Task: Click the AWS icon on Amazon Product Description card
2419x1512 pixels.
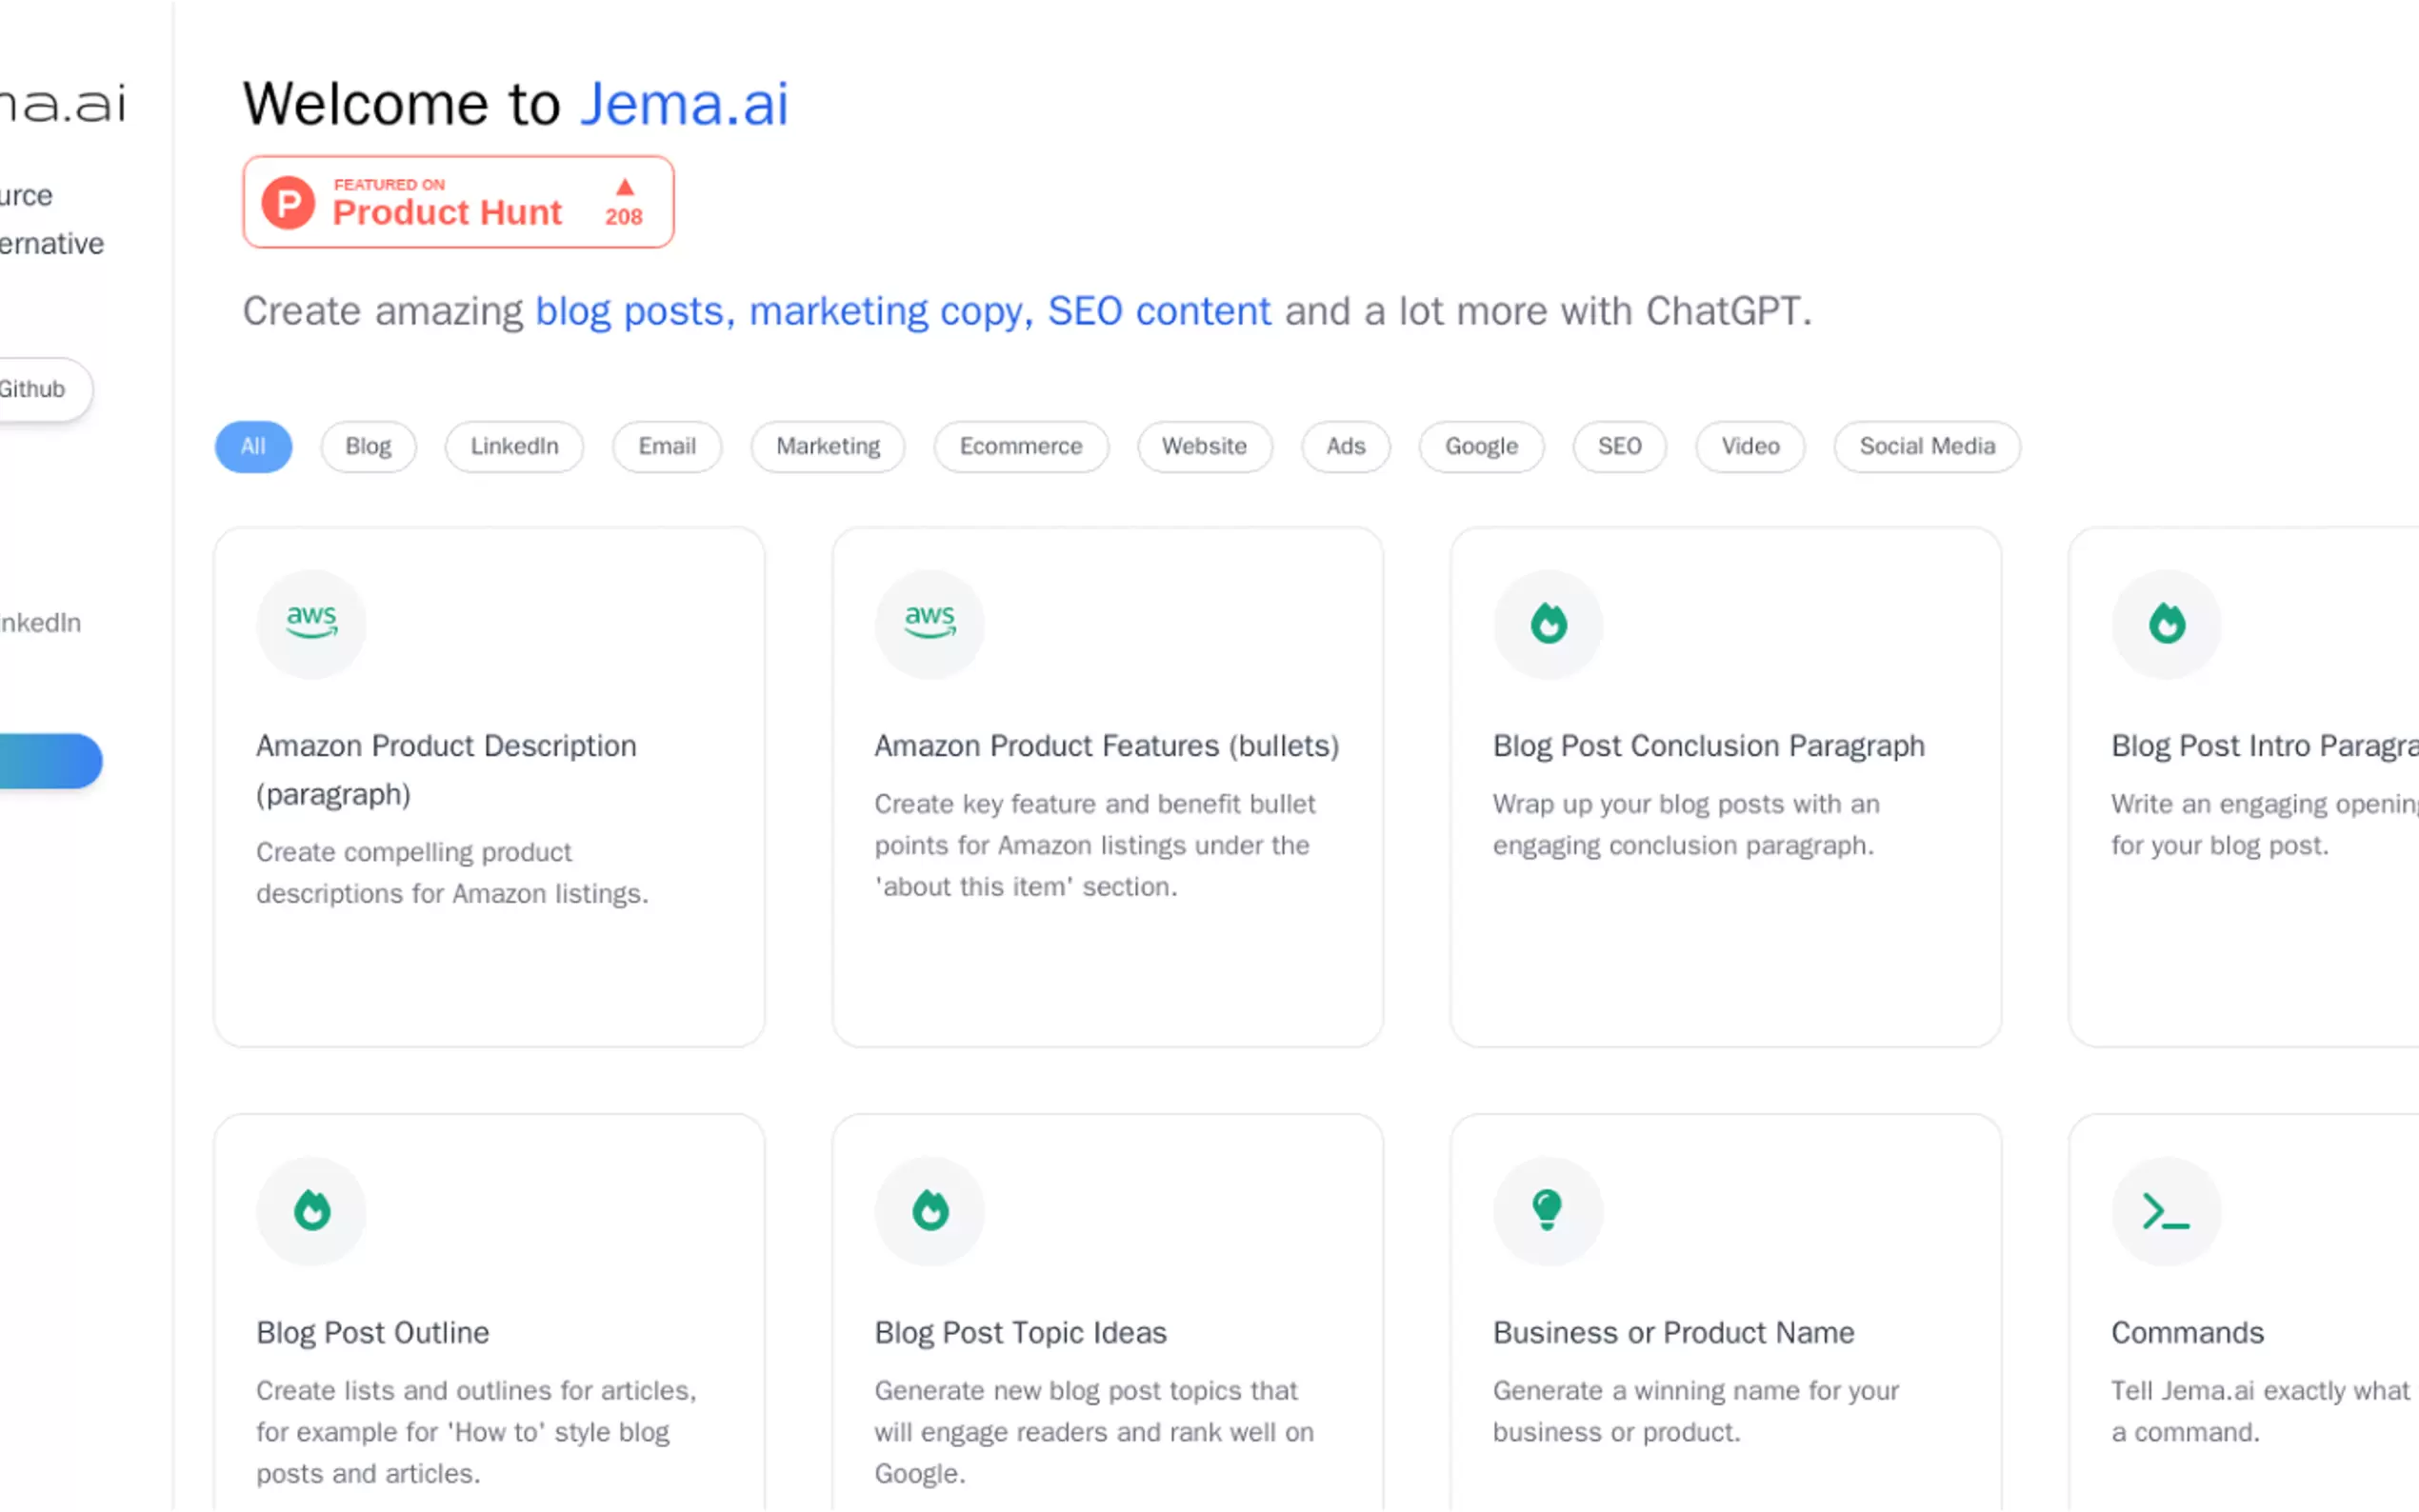Action: click(311, 623)
